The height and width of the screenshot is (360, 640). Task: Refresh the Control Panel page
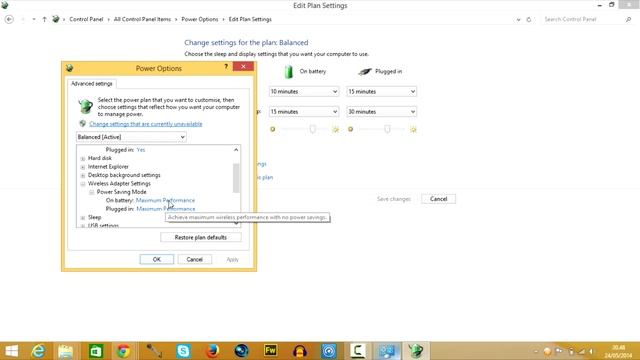coord(529,19)
